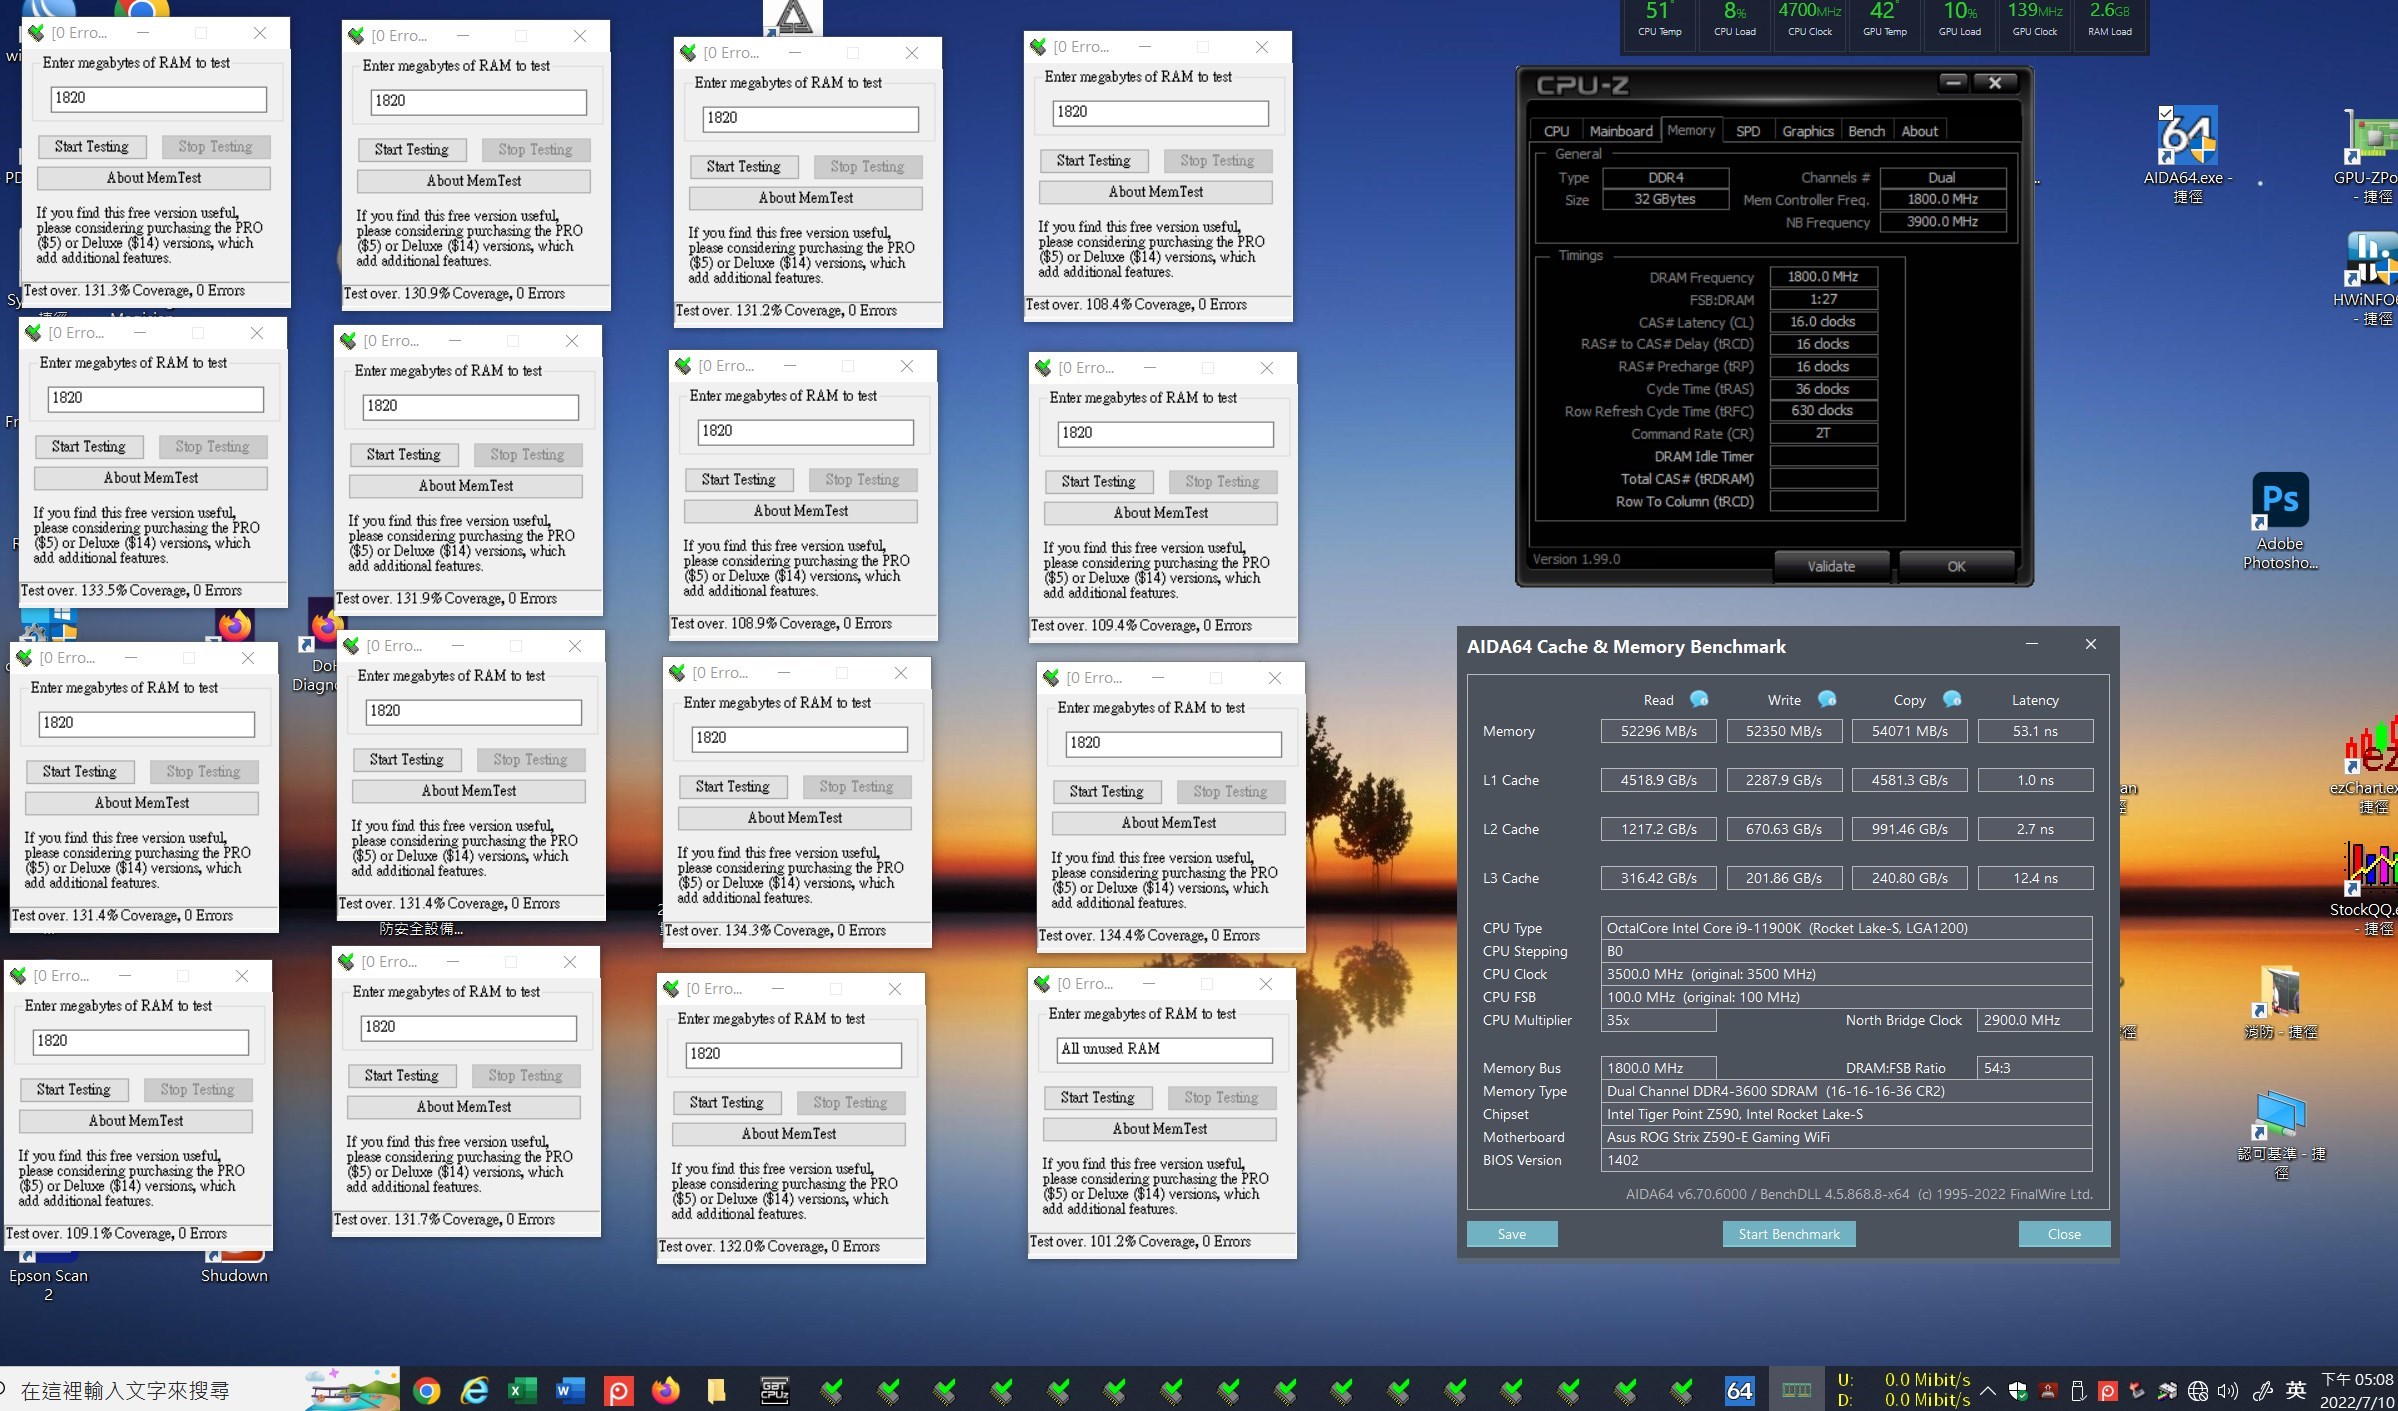Click the Close button in AIDA64 benchmark
Screen dimensions: 2398x1411
click(x=2064, y=1234)
